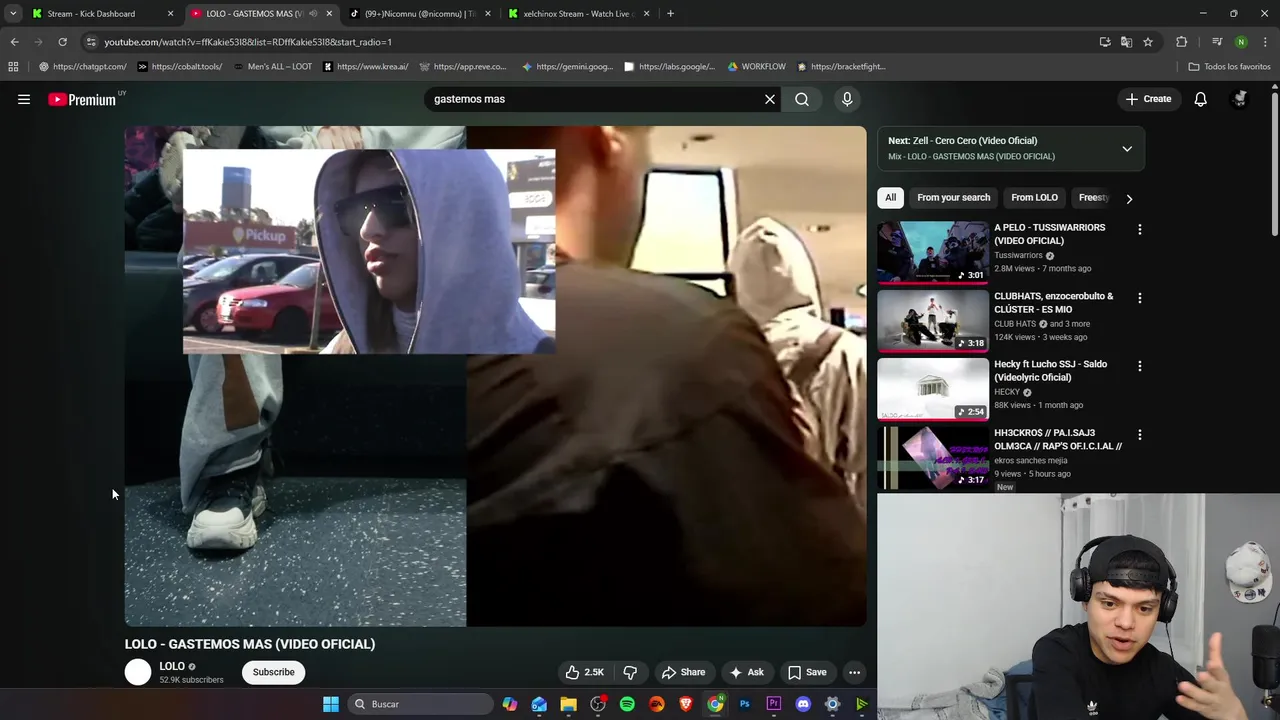Expand the Next up mix playlist panel

1127,149
